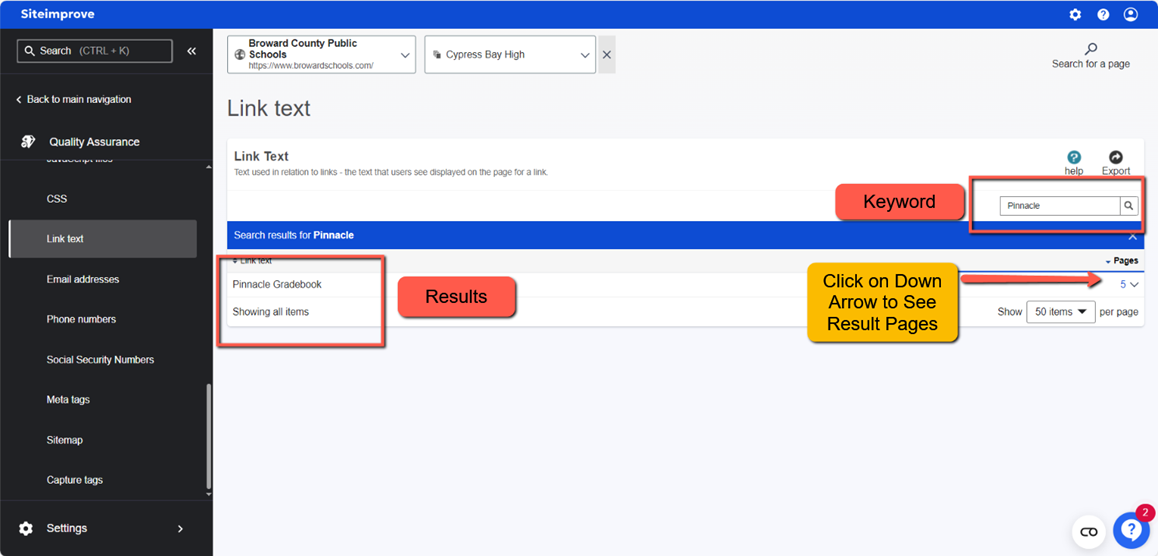Open Social Security Numbers in sidebar
1158x556 pixels.
(100, 360)
